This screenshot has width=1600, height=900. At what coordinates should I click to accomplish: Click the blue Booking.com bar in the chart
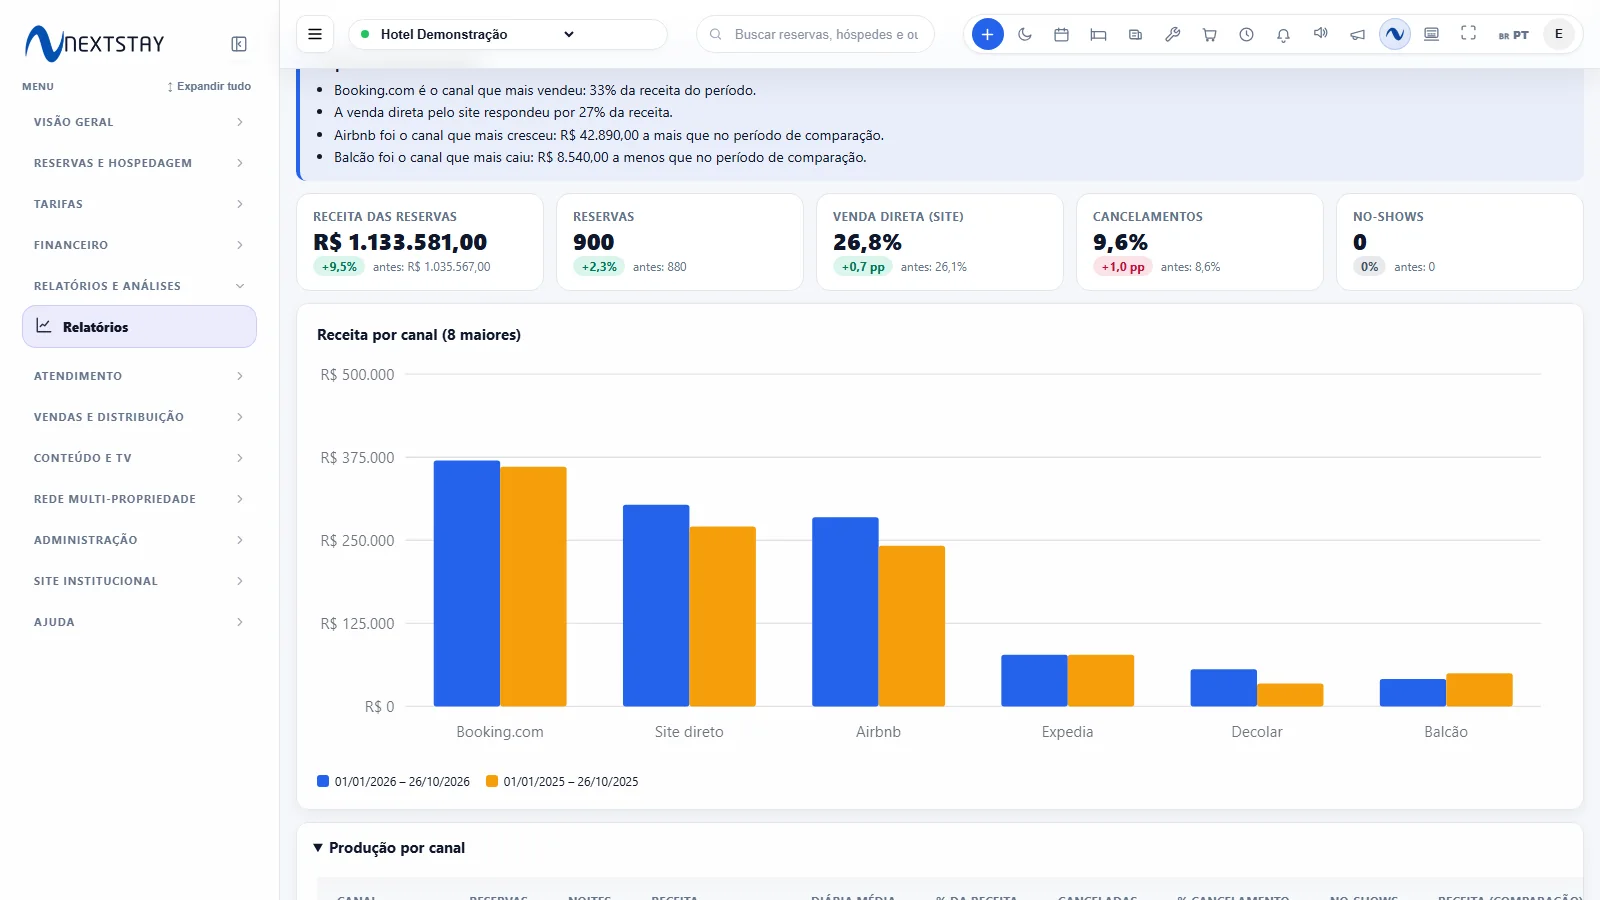coord(467,584)
